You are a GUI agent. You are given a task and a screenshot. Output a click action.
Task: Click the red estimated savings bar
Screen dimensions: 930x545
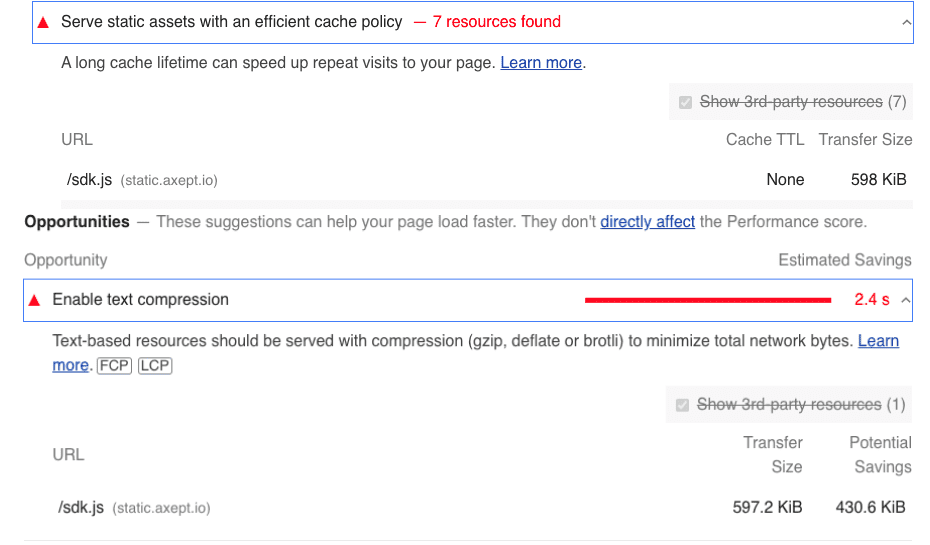click(708, 300)
